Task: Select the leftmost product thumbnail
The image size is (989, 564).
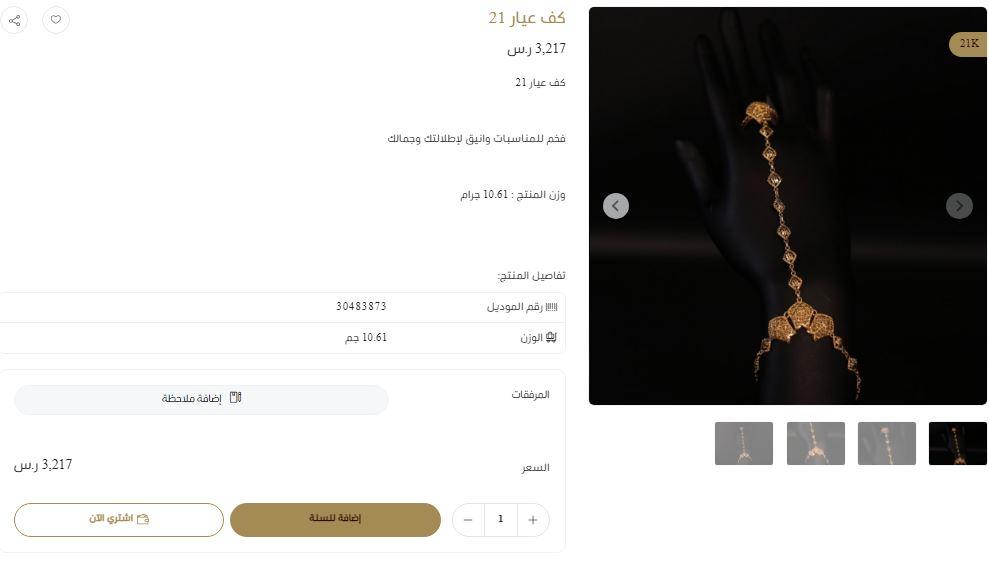Action: (744, 444)
